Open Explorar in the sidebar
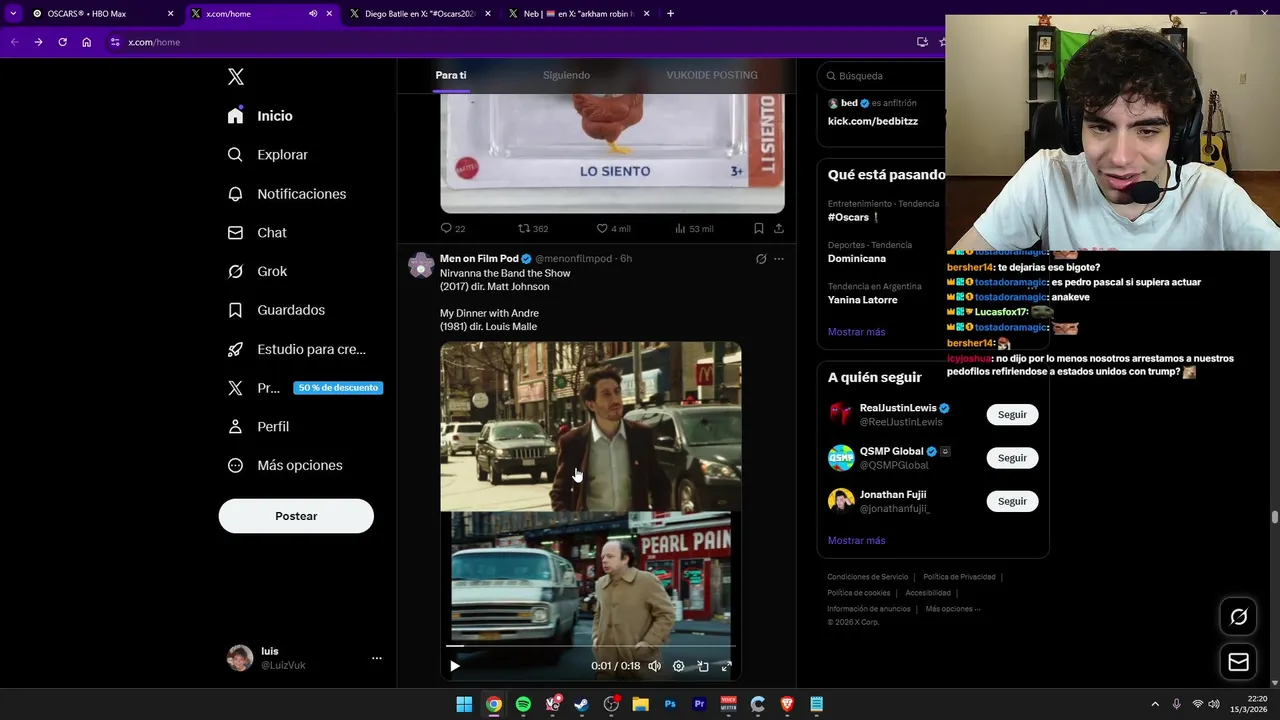 (267, 155)
